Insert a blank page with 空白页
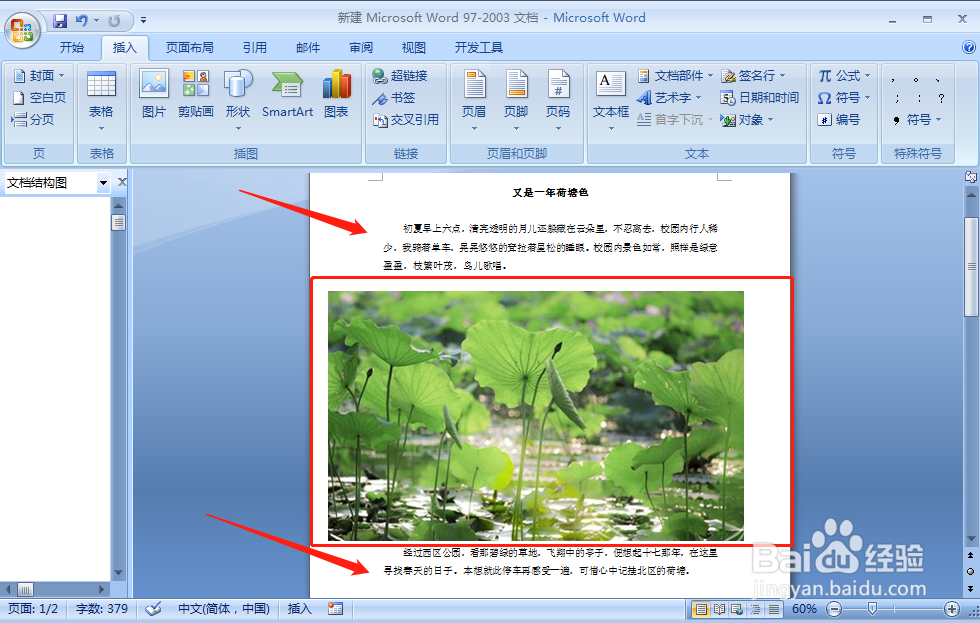 40,97
